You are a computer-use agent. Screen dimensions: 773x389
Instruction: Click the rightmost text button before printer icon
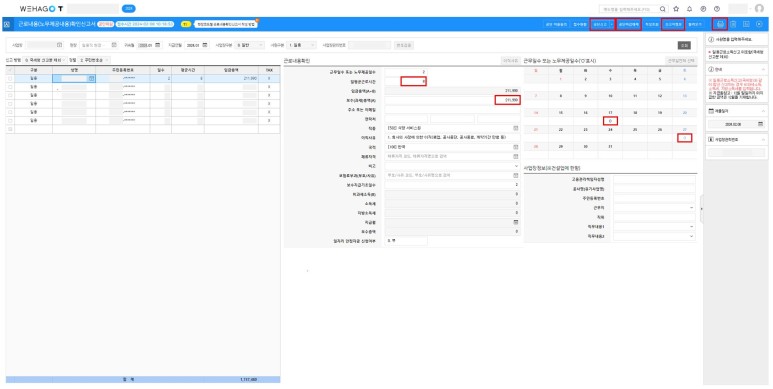click(695, 24)
